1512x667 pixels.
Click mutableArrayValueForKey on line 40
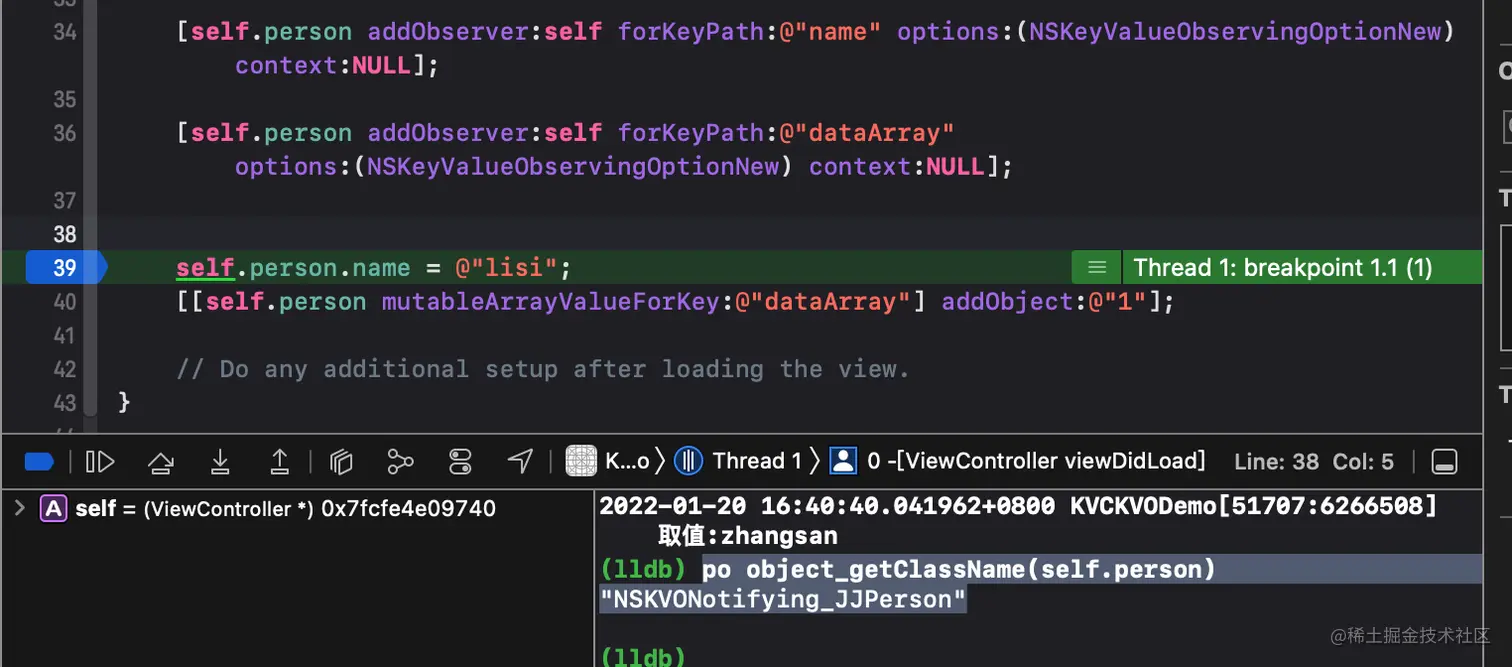pyautogui.click(x=551, y=302)
